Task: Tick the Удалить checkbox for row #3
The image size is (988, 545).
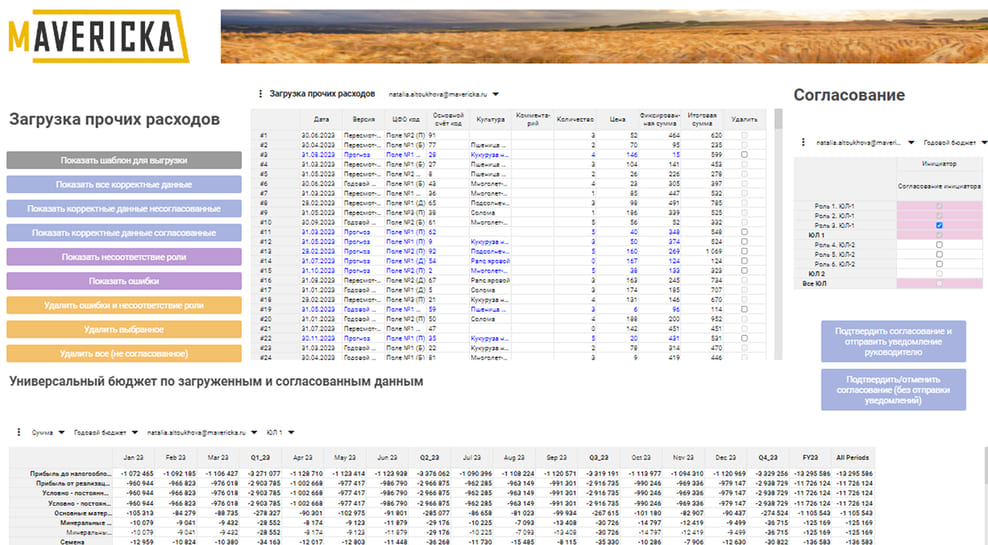Action: pyautogui.click(x=742, y=154)
